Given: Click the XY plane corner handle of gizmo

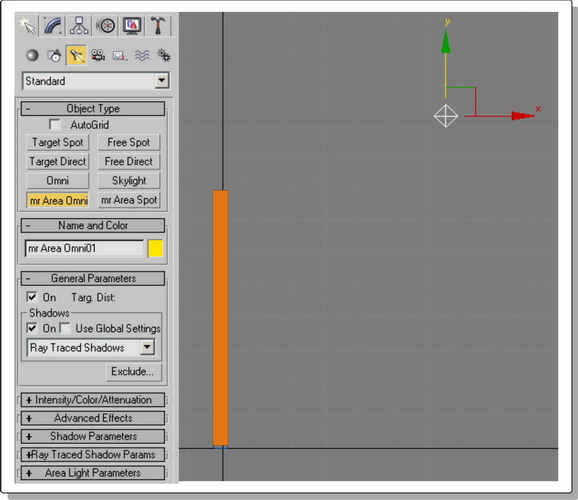Looking at the screenshot, I should point(475,88).
